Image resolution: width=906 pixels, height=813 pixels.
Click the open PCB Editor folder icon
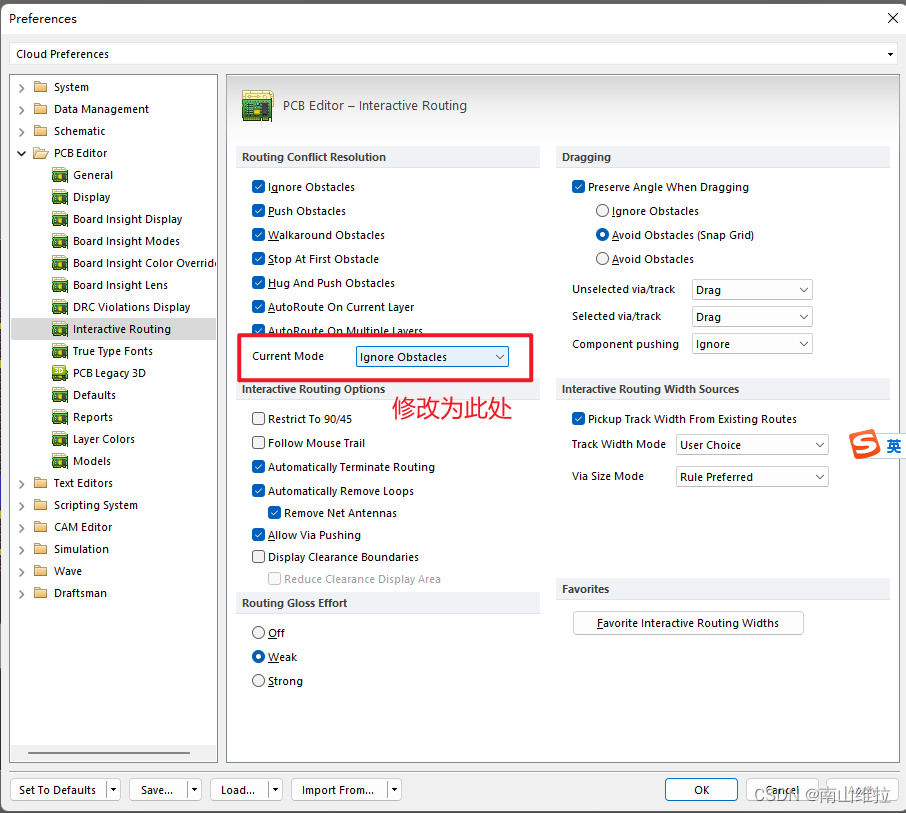(x=40, y=153)
